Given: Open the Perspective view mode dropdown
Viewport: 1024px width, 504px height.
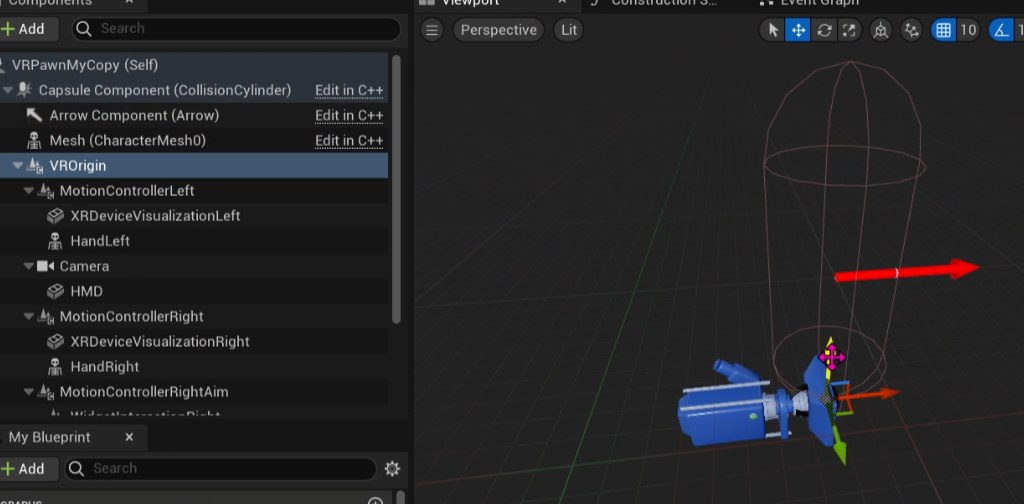Looking at the screenshot, I should [499, 30].
